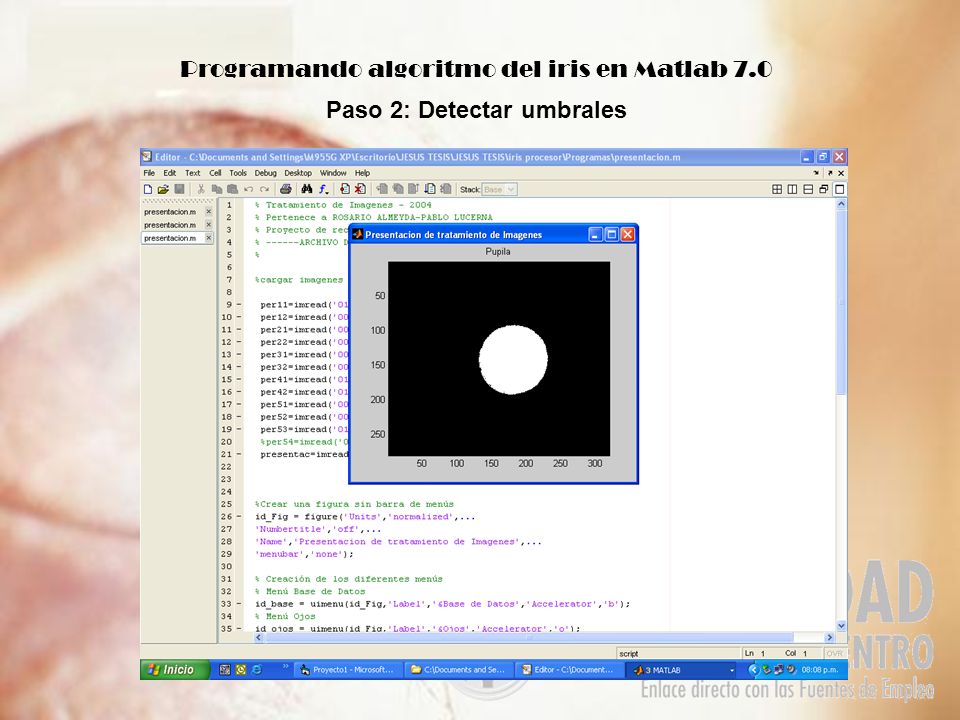This screenshot has height=720, width=960.
Task: Open the Edit menu
Action: tap(170, 173)
